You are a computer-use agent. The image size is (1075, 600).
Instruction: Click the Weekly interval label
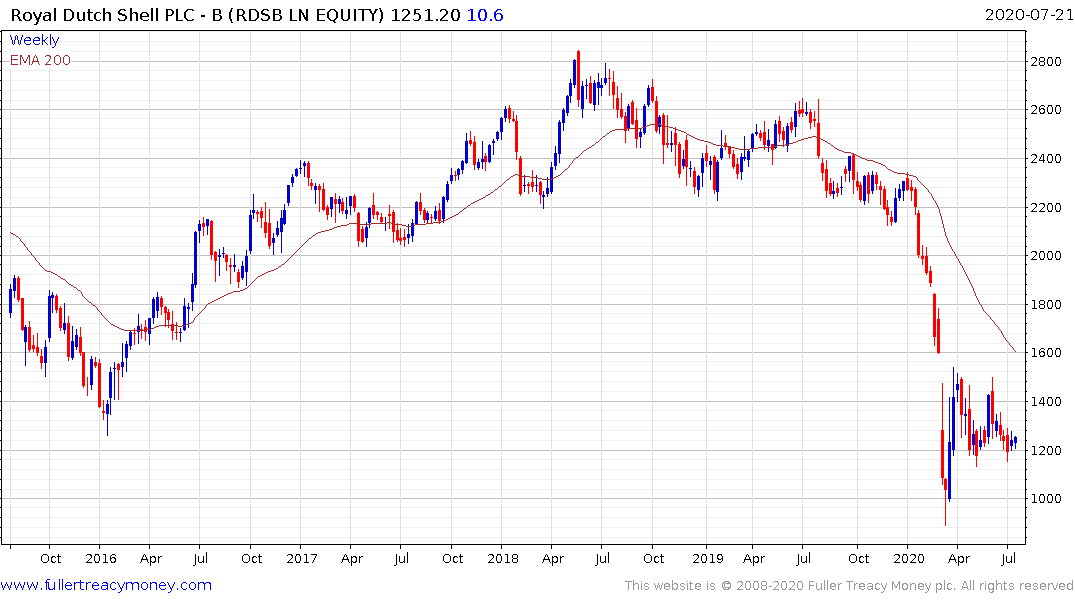tap(34, 40)
